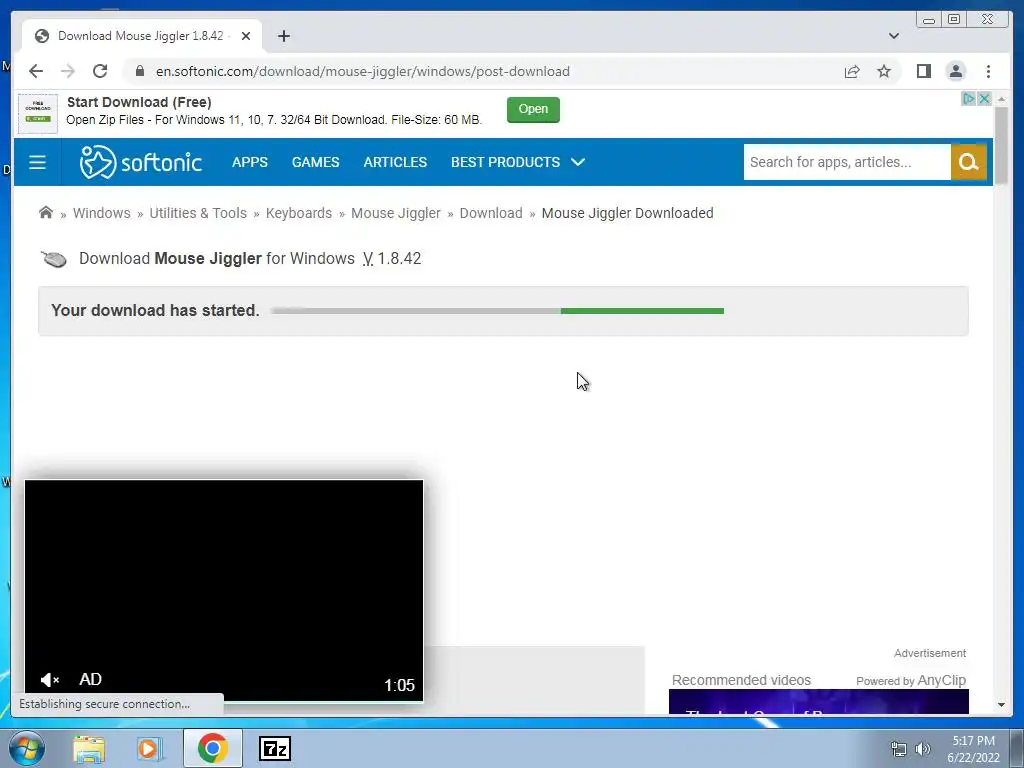This screenshot has height=768, width=1024.
Task: Click the orange search magnifier button
Action: click(x=968, y=162)
